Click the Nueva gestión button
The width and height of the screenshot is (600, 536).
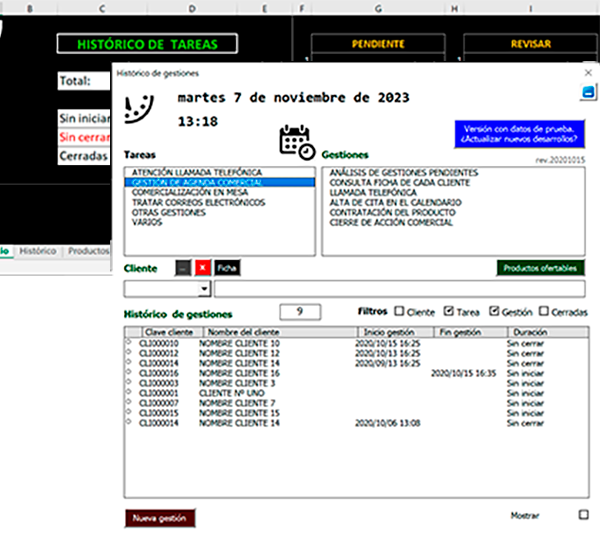click(x=160, y=517)
